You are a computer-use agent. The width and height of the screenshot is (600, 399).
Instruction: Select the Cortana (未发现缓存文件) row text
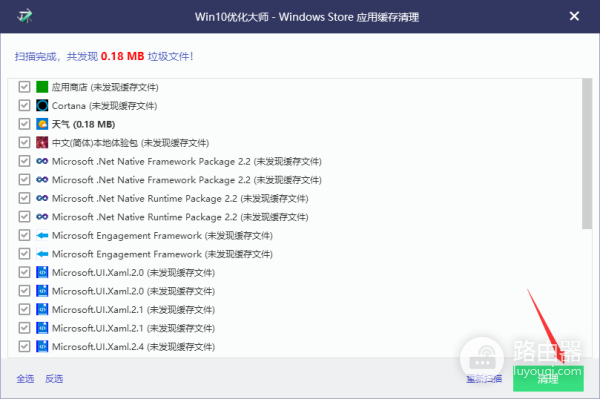click(x=104, y=106)
